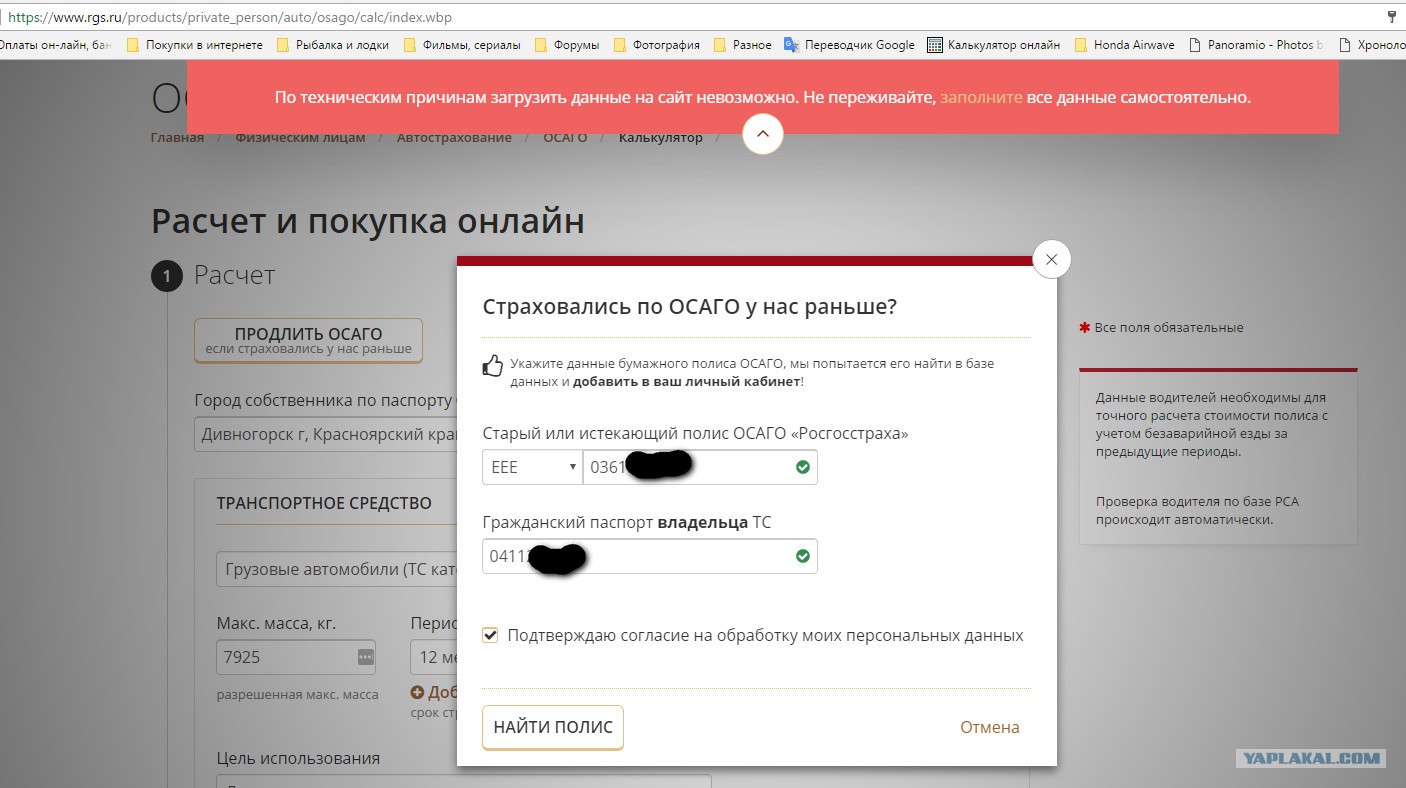Open Переводчик Google bookmark
1406x788 pixels.
(849, 45)
